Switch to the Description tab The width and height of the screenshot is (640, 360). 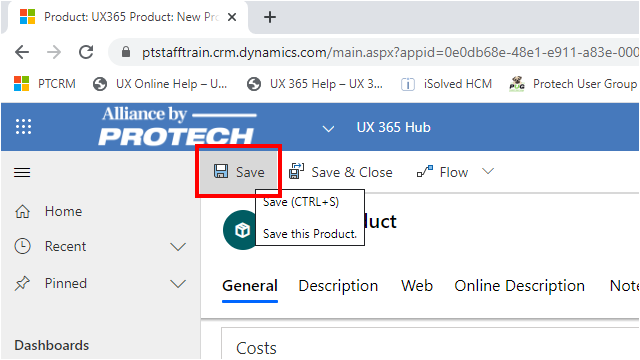point(338,286)
